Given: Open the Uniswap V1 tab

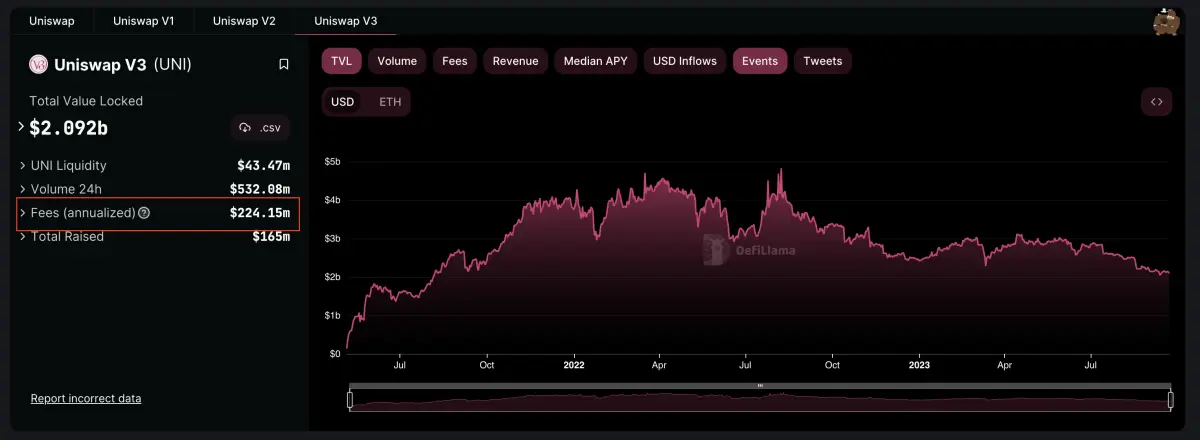Looking at the screenshot, I should pyautogui.click(x=143, y=20).
